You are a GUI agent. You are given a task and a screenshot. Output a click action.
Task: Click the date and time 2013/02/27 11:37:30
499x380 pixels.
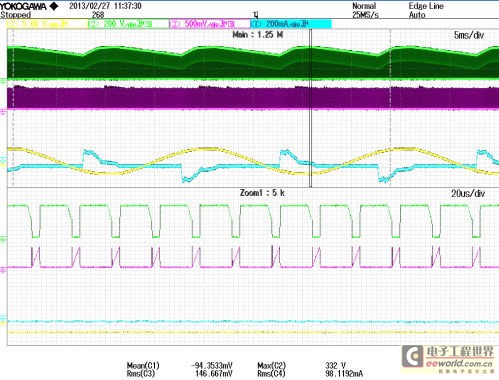(x=105, y=6)
